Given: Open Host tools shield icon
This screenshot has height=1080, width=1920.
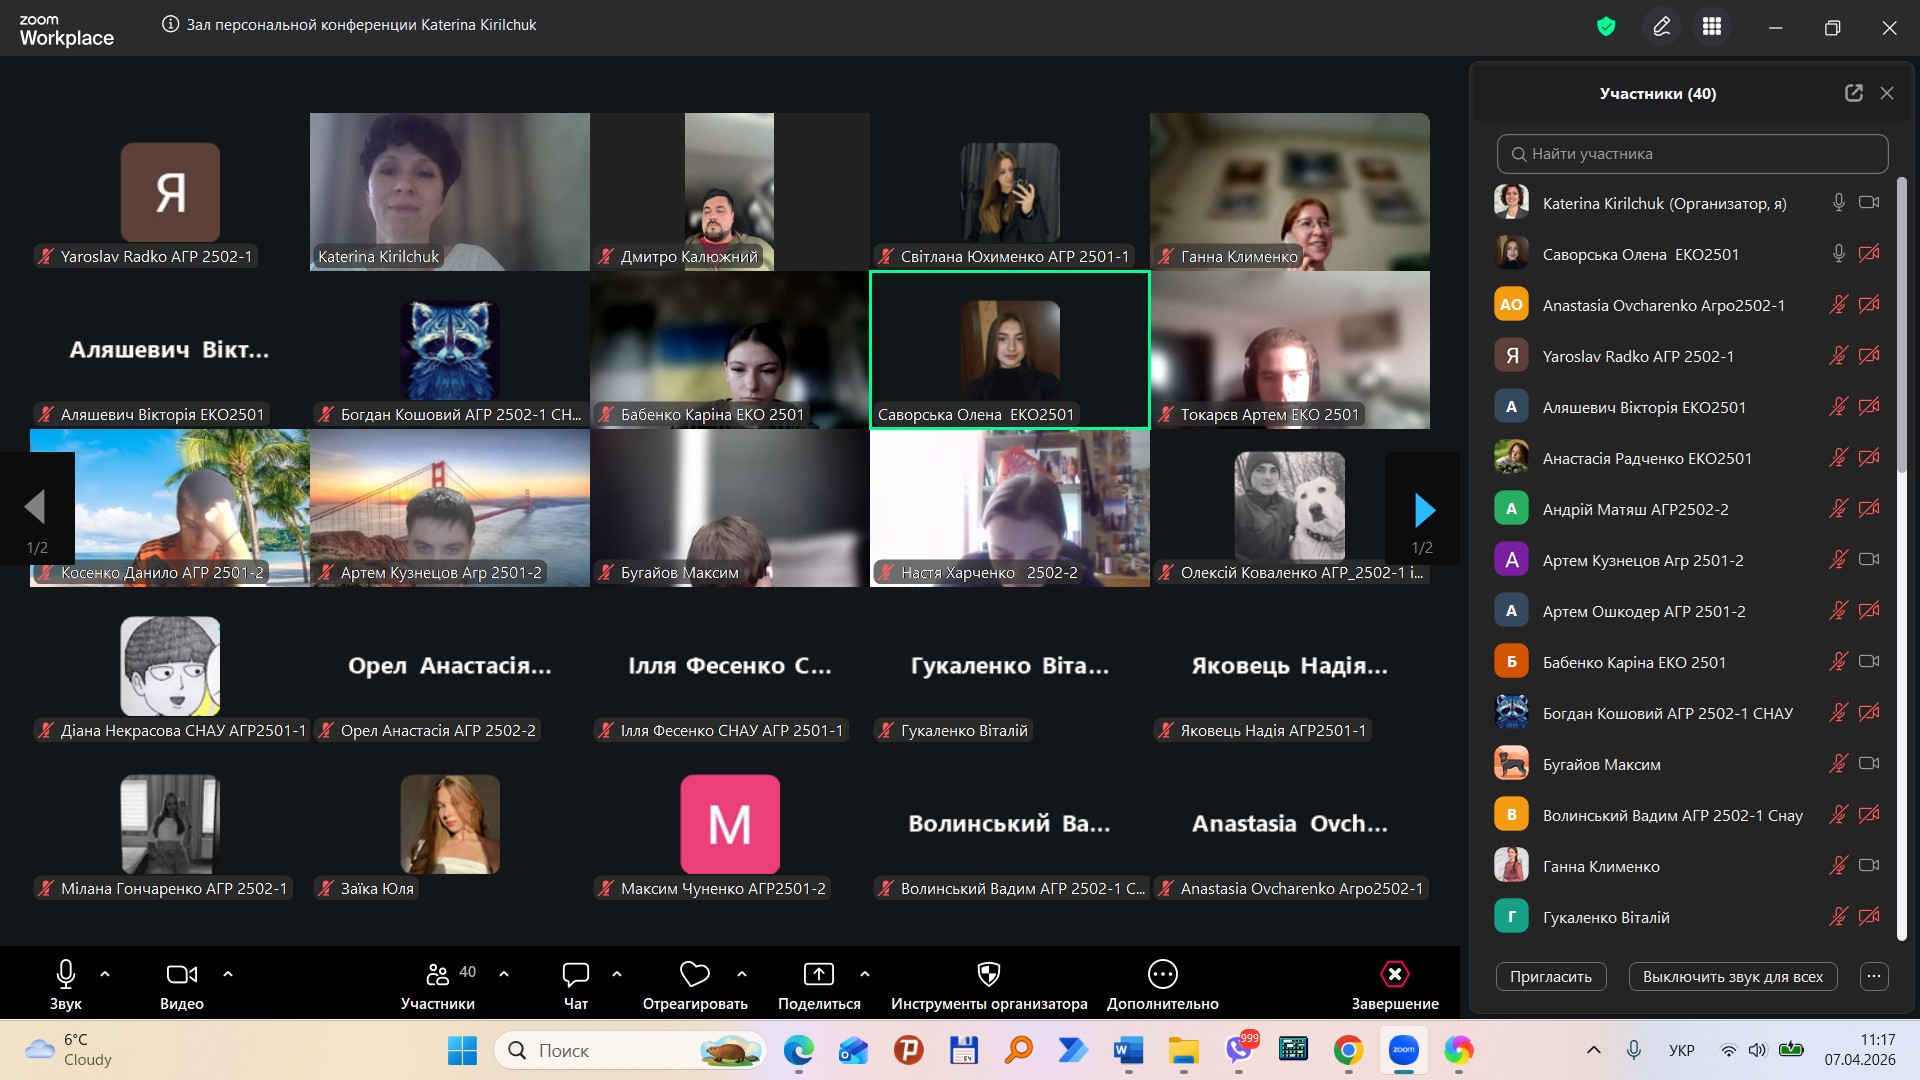Looking at the screenshot, I should click(988, 974).
